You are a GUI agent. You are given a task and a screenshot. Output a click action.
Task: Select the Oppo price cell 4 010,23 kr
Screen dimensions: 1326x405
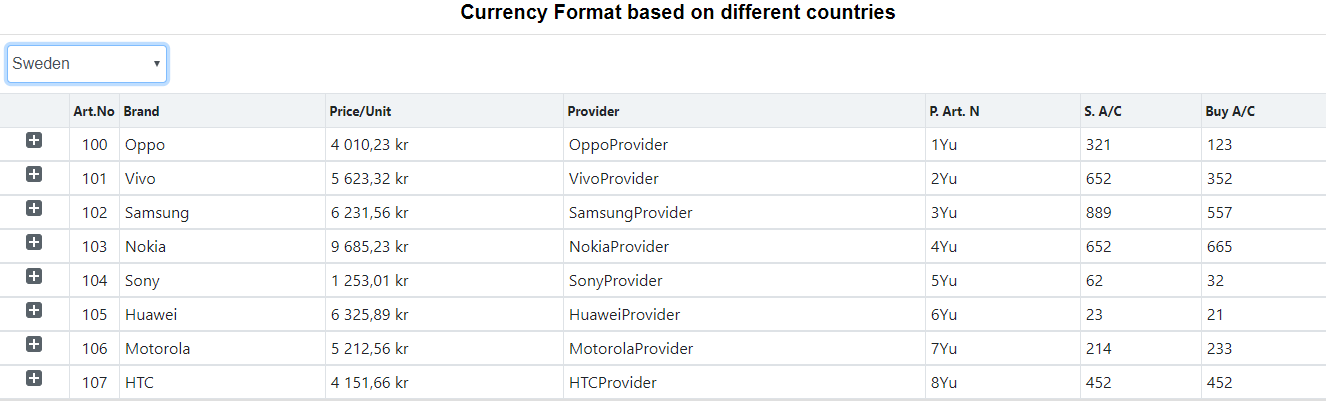[370, 145]
